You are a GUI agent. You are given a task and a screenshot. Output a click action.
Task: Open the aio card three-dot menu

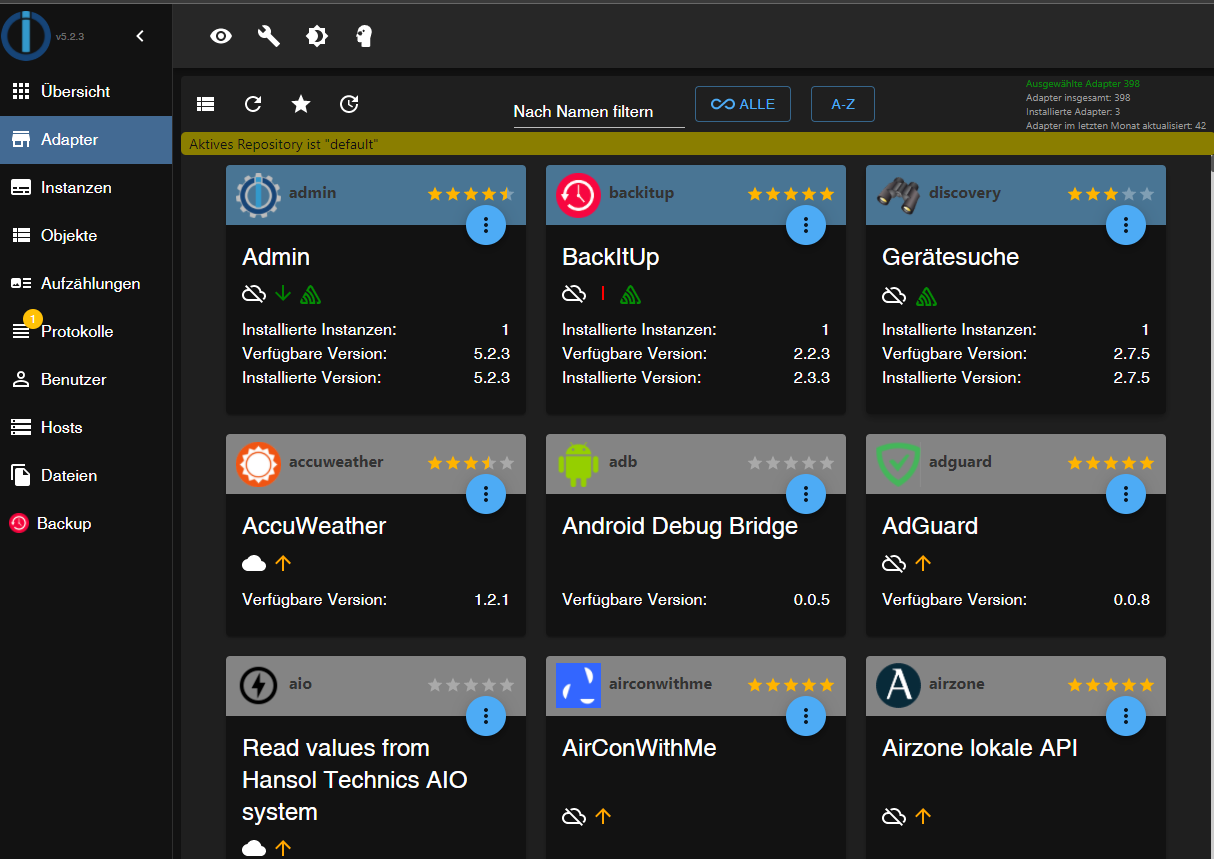(486, 715)
